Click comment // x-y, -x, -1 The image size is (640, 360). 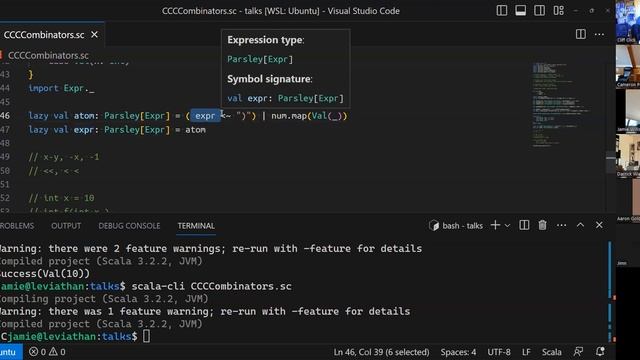[64, 157]
